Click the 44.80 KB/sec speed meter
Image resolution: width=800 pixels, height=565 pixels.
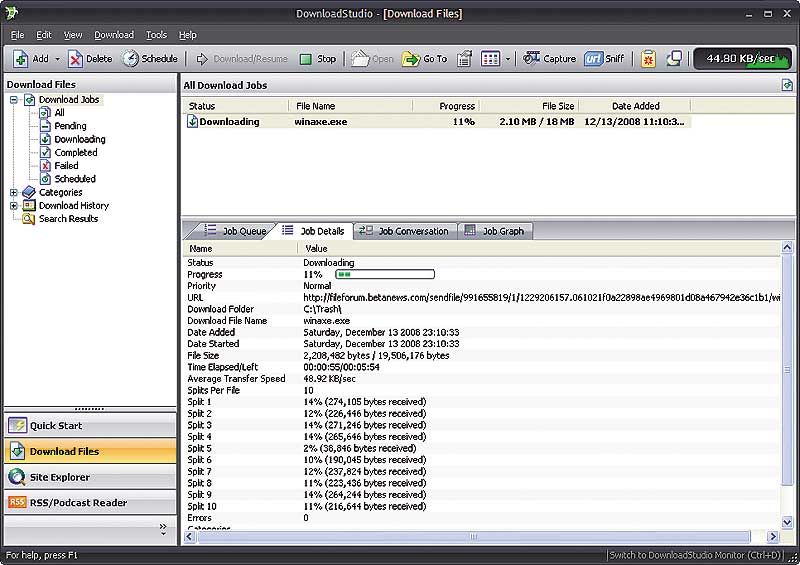coord(742,59)
